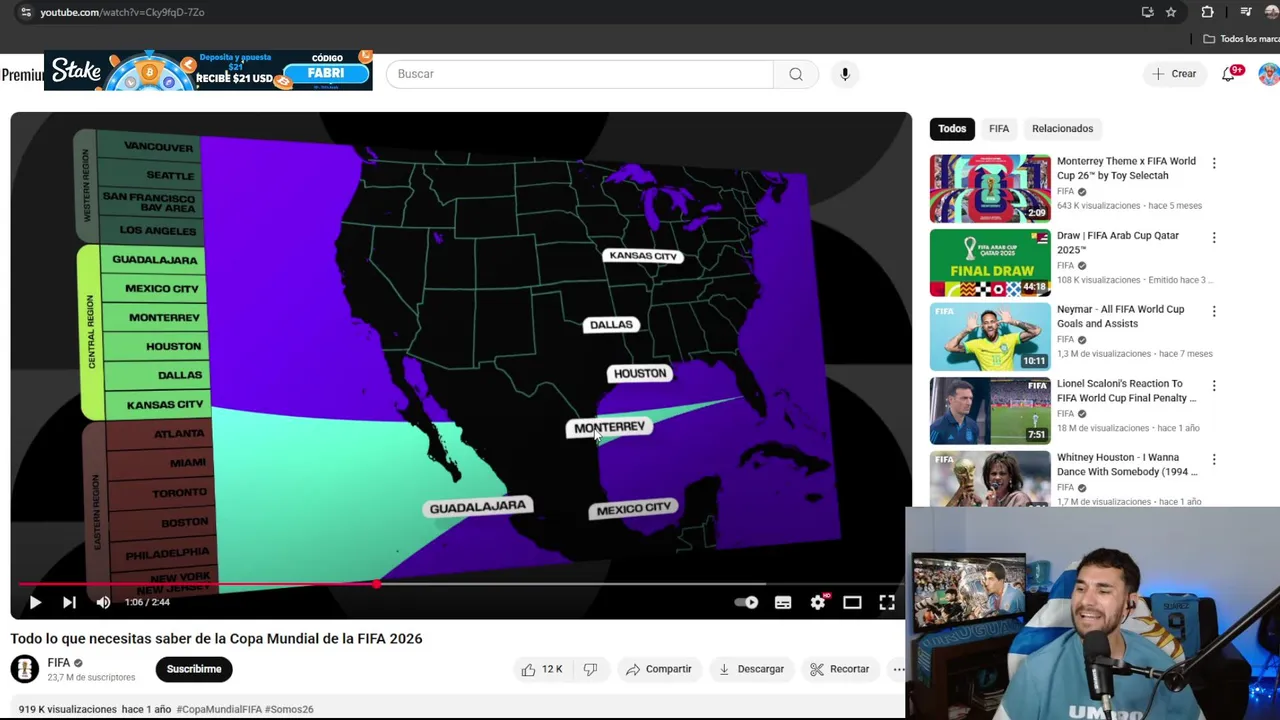Click the install app icon in address bar
This screenshot has height=720, width=1280.
coord(1147,12)
